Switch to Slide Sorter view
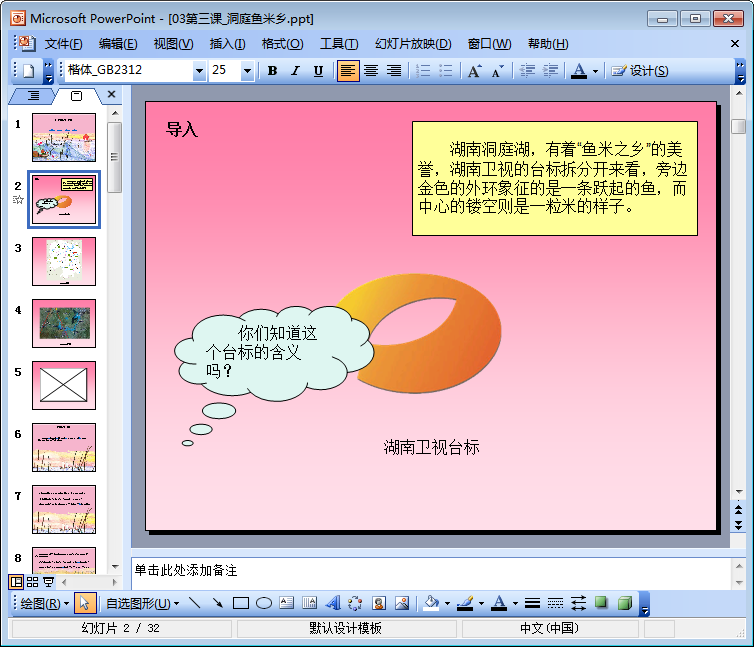Image resolution: width=754 pixels, height=647 pixels. (32, 583)
